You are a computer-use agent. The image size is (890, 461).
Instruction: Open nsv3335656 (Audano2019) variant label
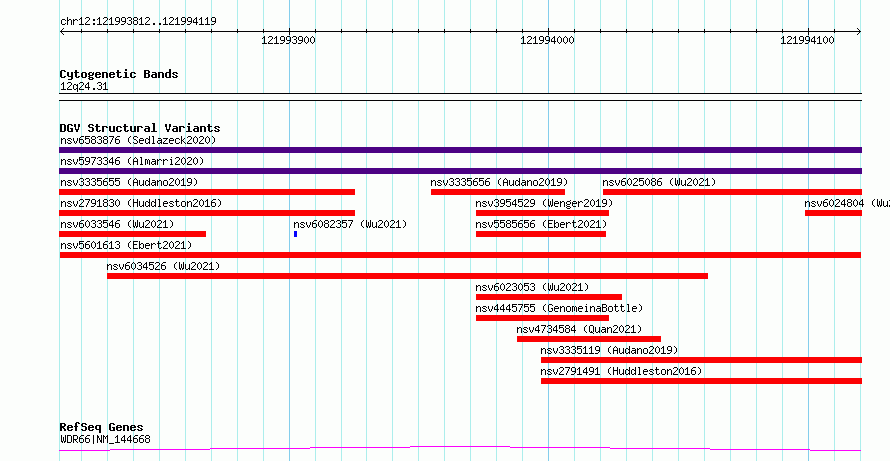(499, 182)
